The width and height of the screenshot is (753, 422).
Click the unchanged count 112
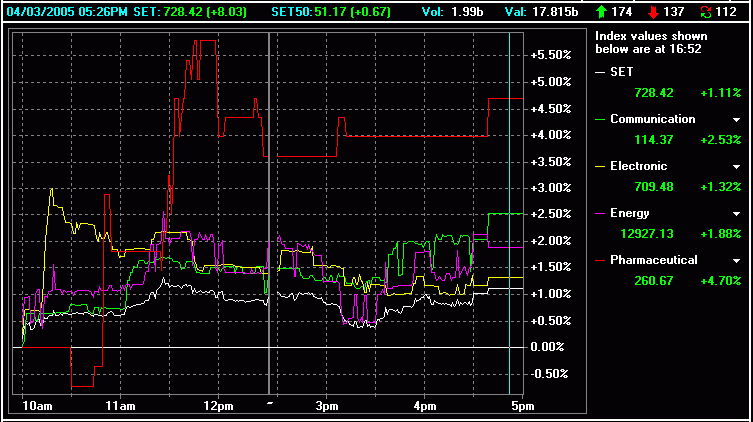pos(726,12)
